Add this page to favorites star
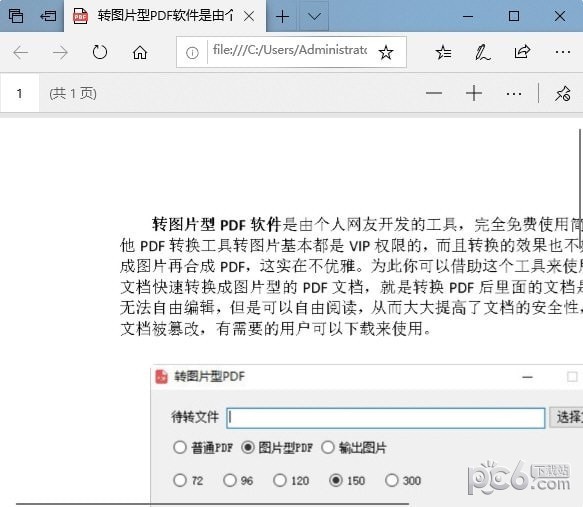 386,52
